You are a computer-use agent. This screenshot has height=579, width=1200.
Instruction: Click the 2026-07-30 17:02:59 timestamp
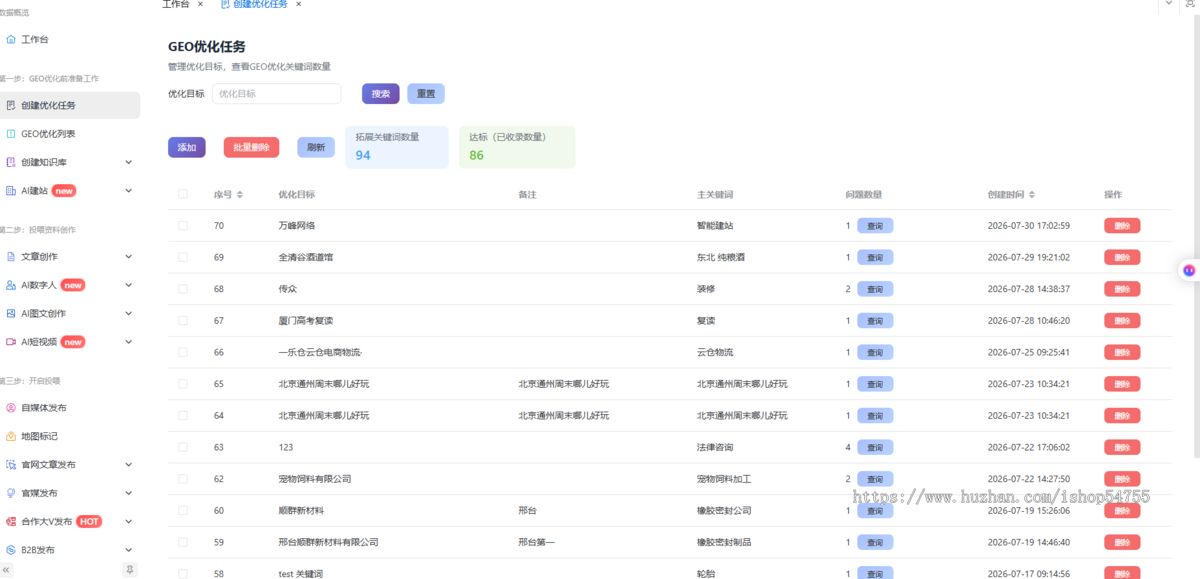[1029, 226]
